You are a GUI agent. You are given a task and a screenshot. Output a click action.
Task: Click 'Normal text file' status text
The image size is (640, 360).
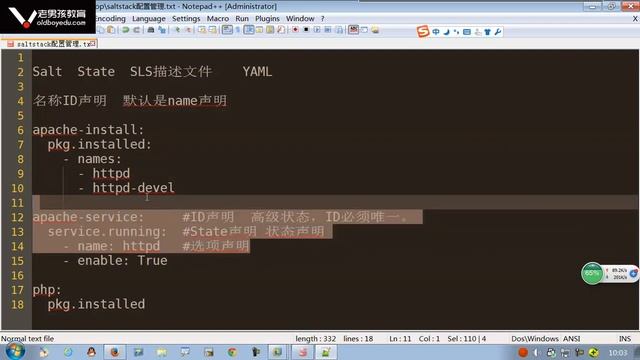coord(27,339)
